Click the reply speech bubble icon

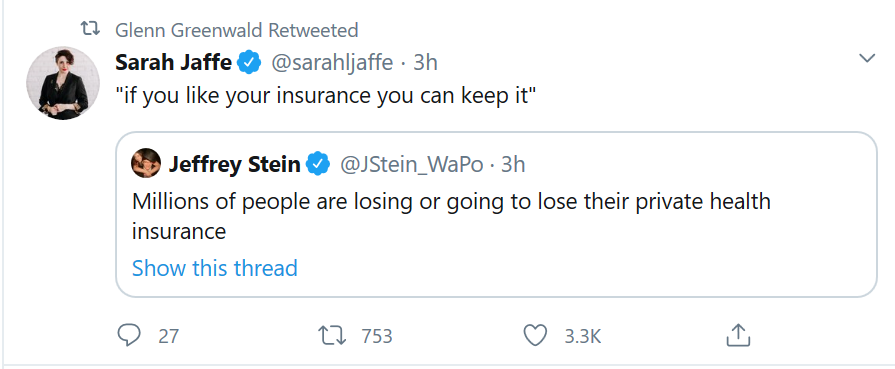click(x=129, y=335)
